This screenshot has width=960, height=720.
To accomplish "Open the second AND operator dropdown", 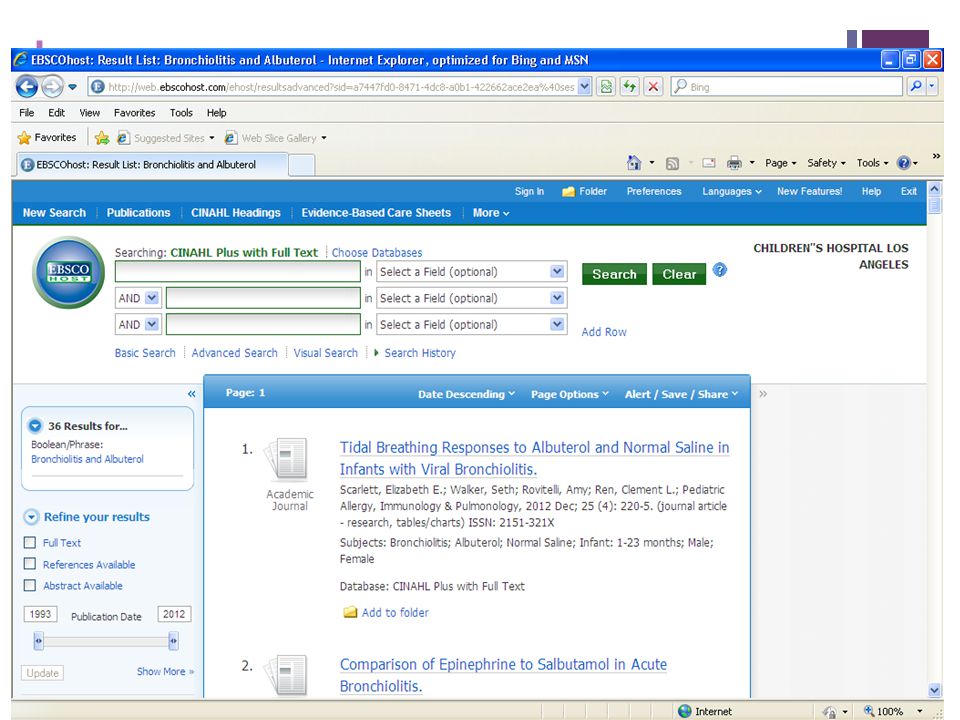I will click(x=138, y=324).
